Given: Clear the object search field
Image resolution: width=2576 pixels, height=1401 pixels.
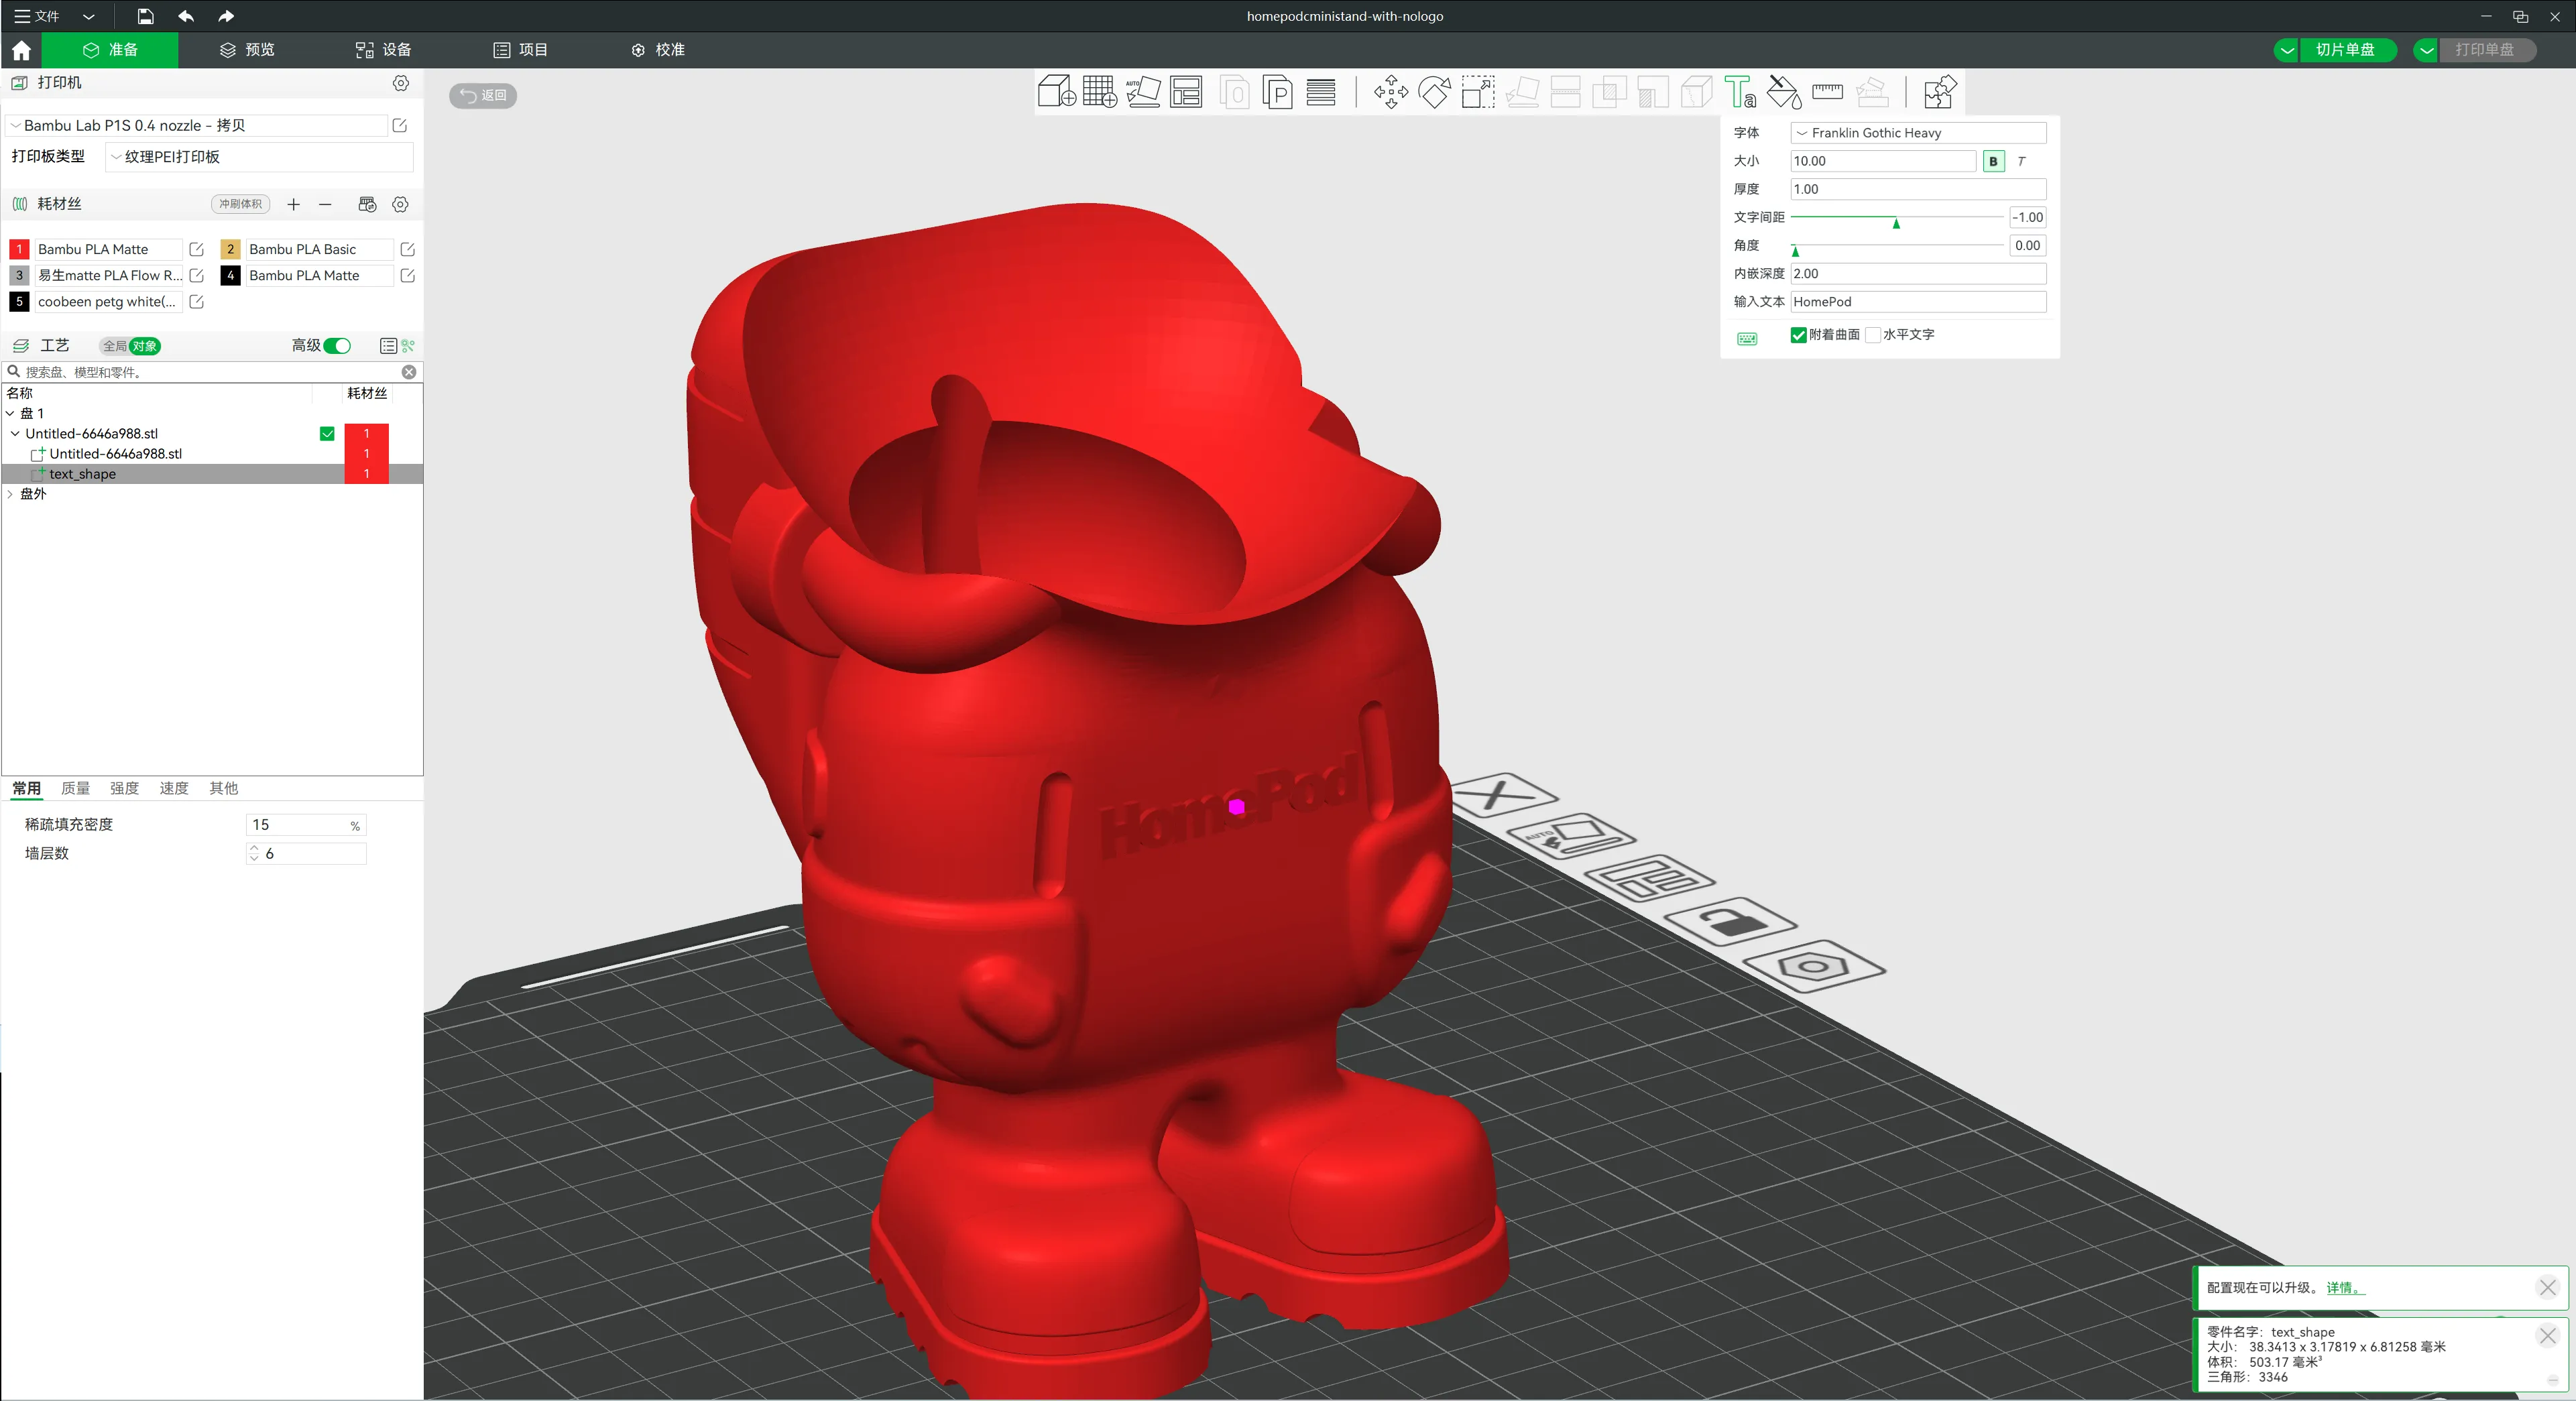Looking at the screenshot, I should tap(409, 372).
